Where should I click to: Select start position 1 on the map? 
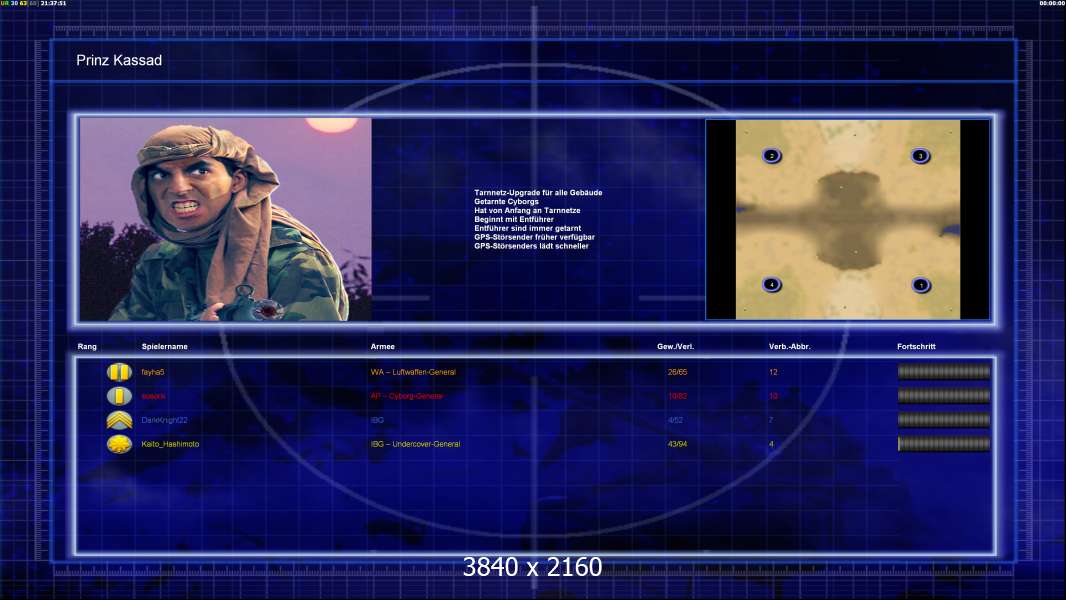pos(921,285)
